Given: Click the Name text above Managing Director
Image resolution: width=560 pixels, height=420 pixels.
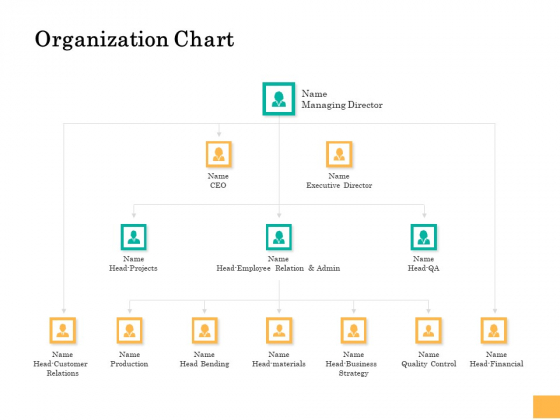Looking at the screenshot, I should pyautogui.click(x=314, y=94).
